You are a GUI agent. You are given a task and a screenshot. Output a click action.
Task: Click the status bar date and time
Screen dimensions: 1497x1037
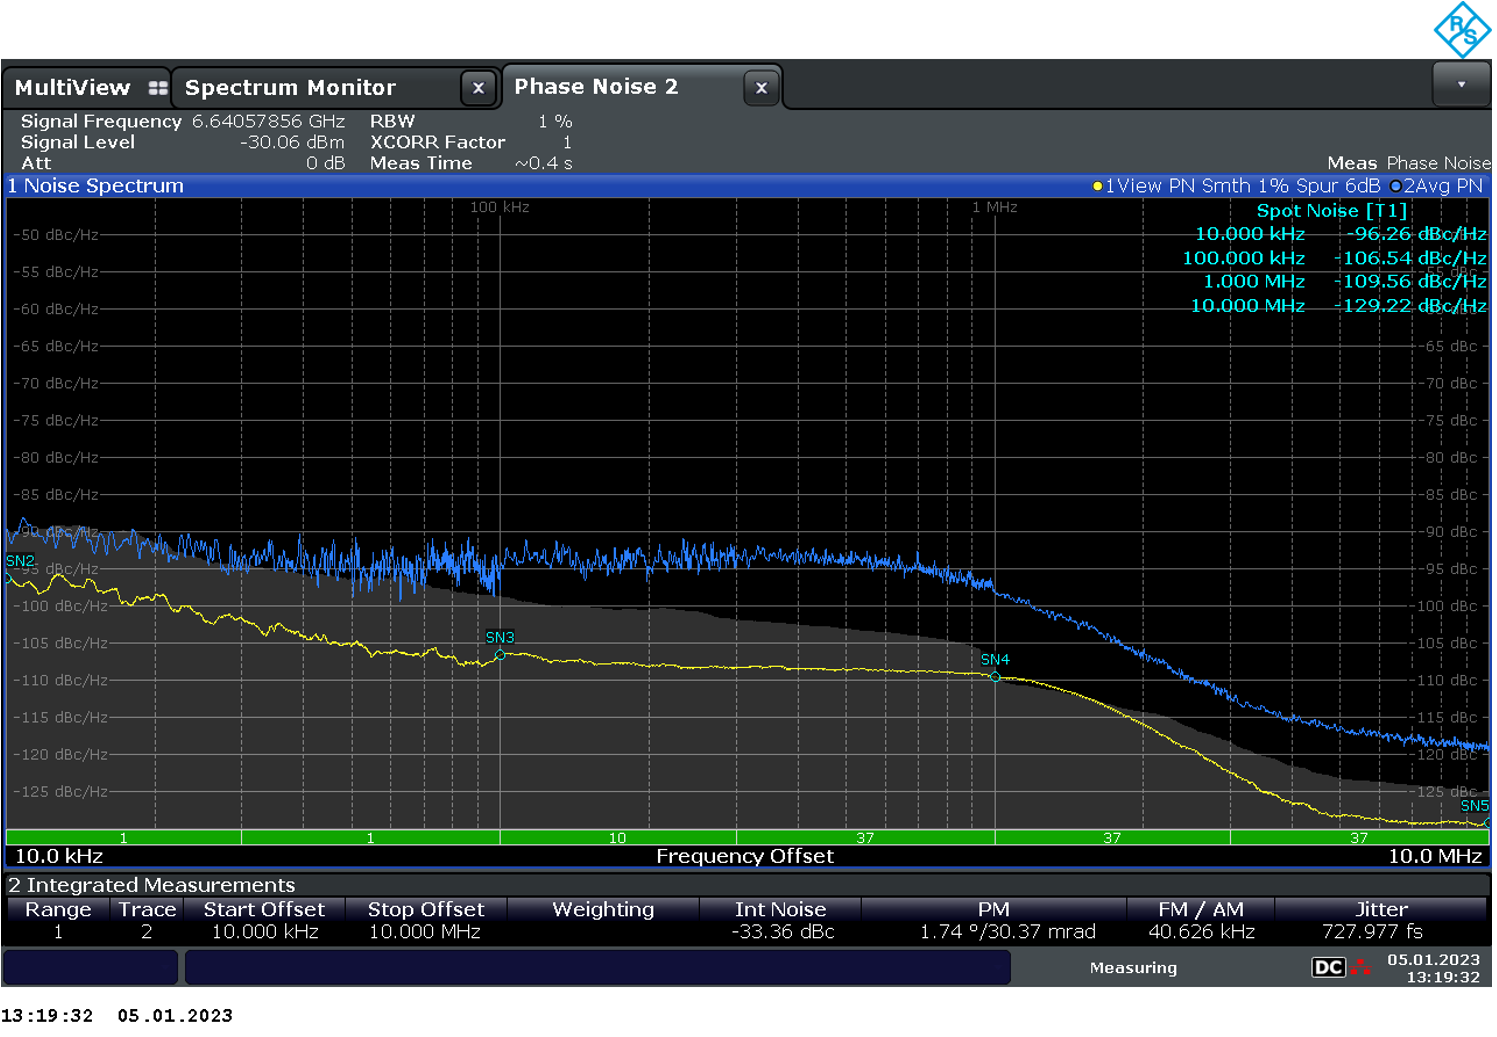click(1433, 968)
